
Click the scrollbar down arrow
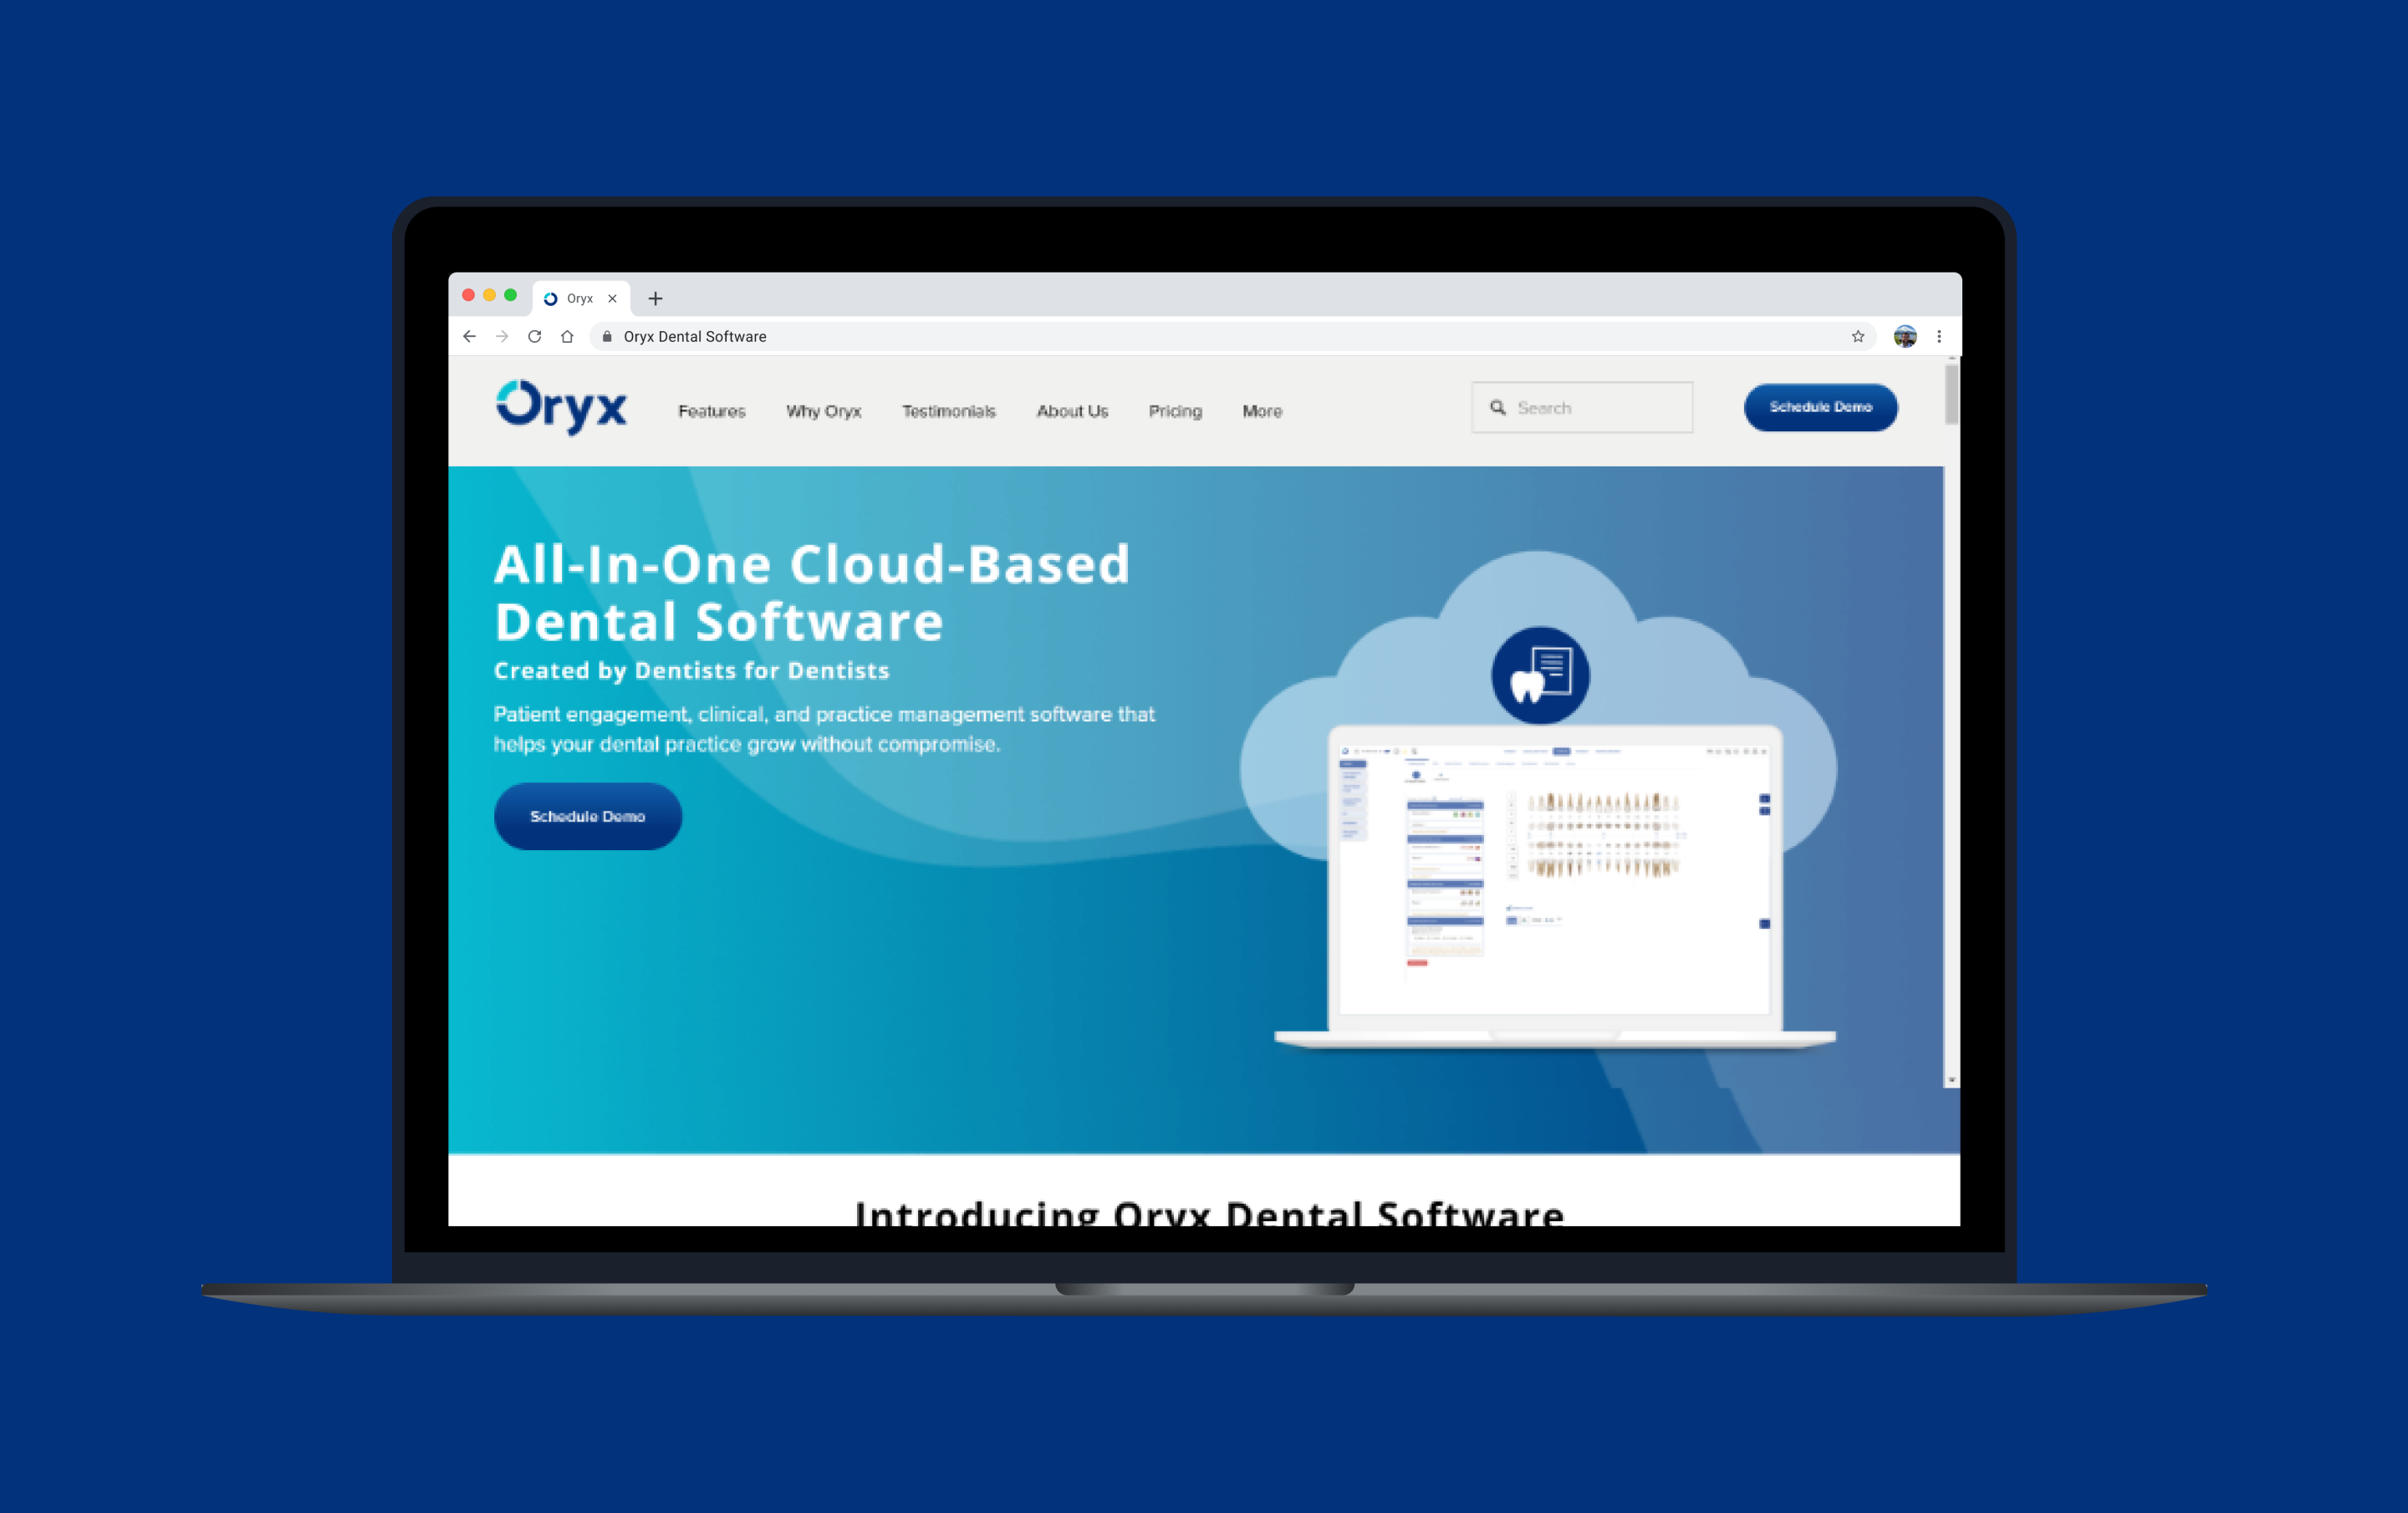pyautogui.click(x=1951, y=1080)
